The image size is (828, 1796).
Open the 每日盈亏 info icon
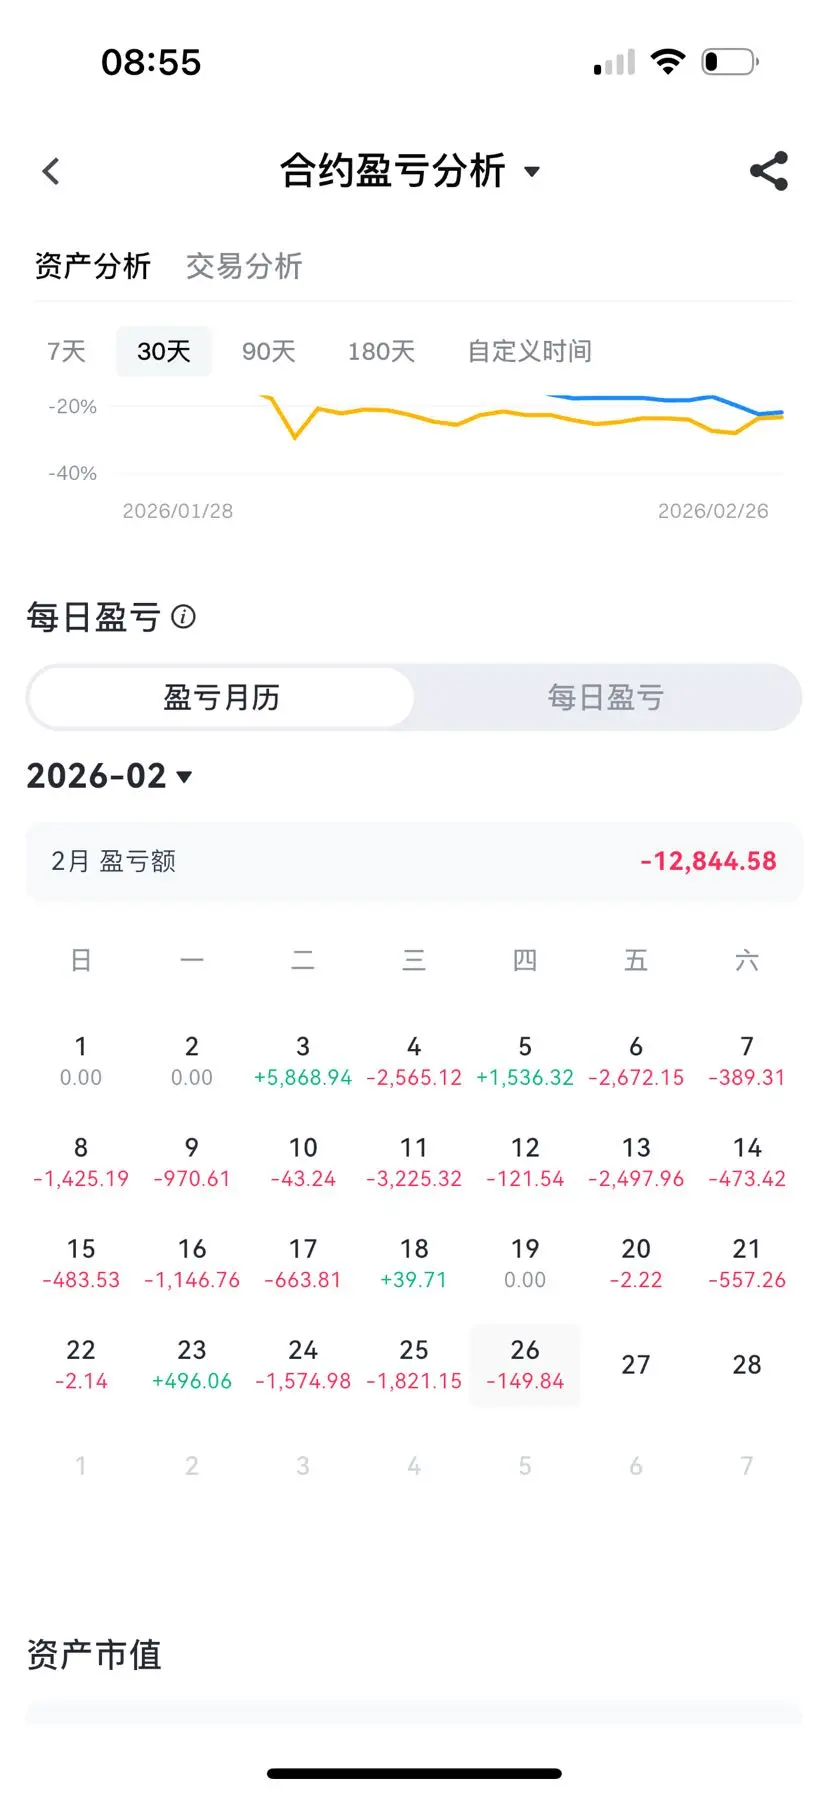point(183,616)
